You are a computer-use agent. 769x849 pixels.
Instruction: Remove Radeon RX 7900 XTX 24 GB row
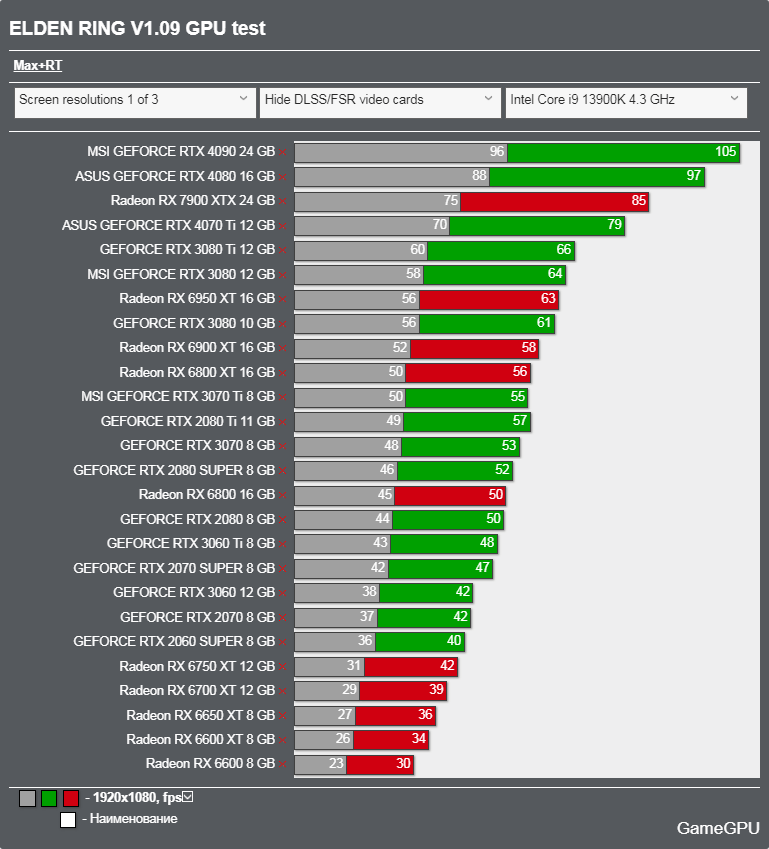283,201
